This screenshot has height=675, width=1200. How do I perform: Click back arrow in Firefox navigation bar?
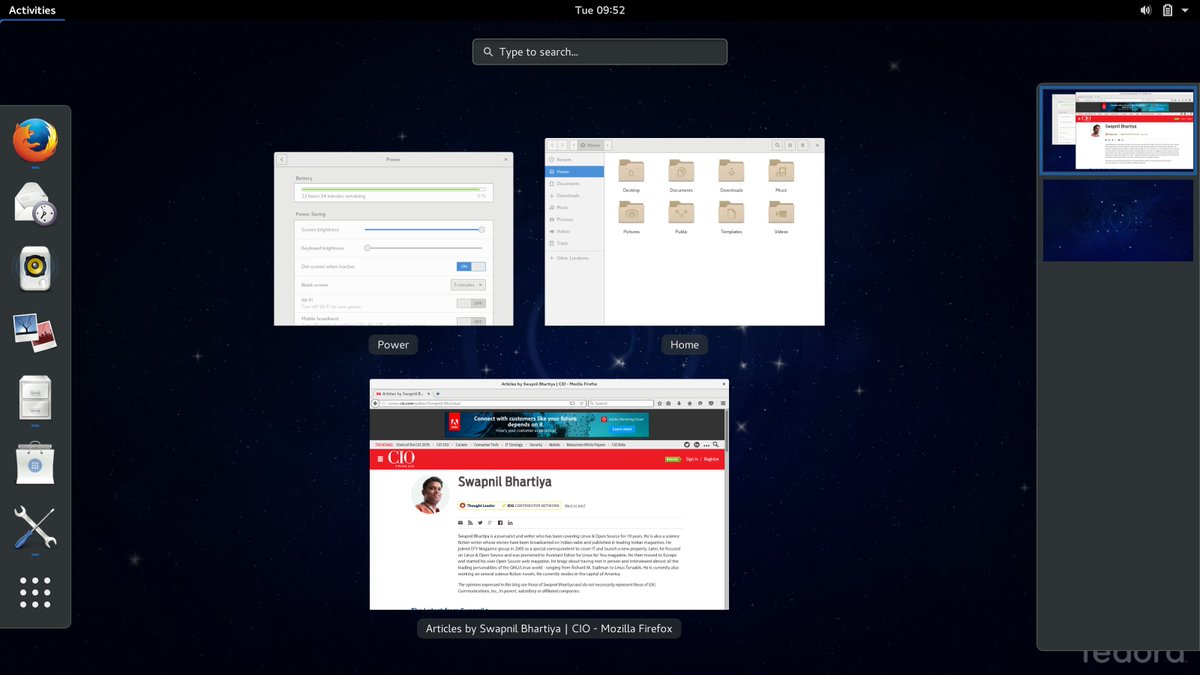point(375,403)
